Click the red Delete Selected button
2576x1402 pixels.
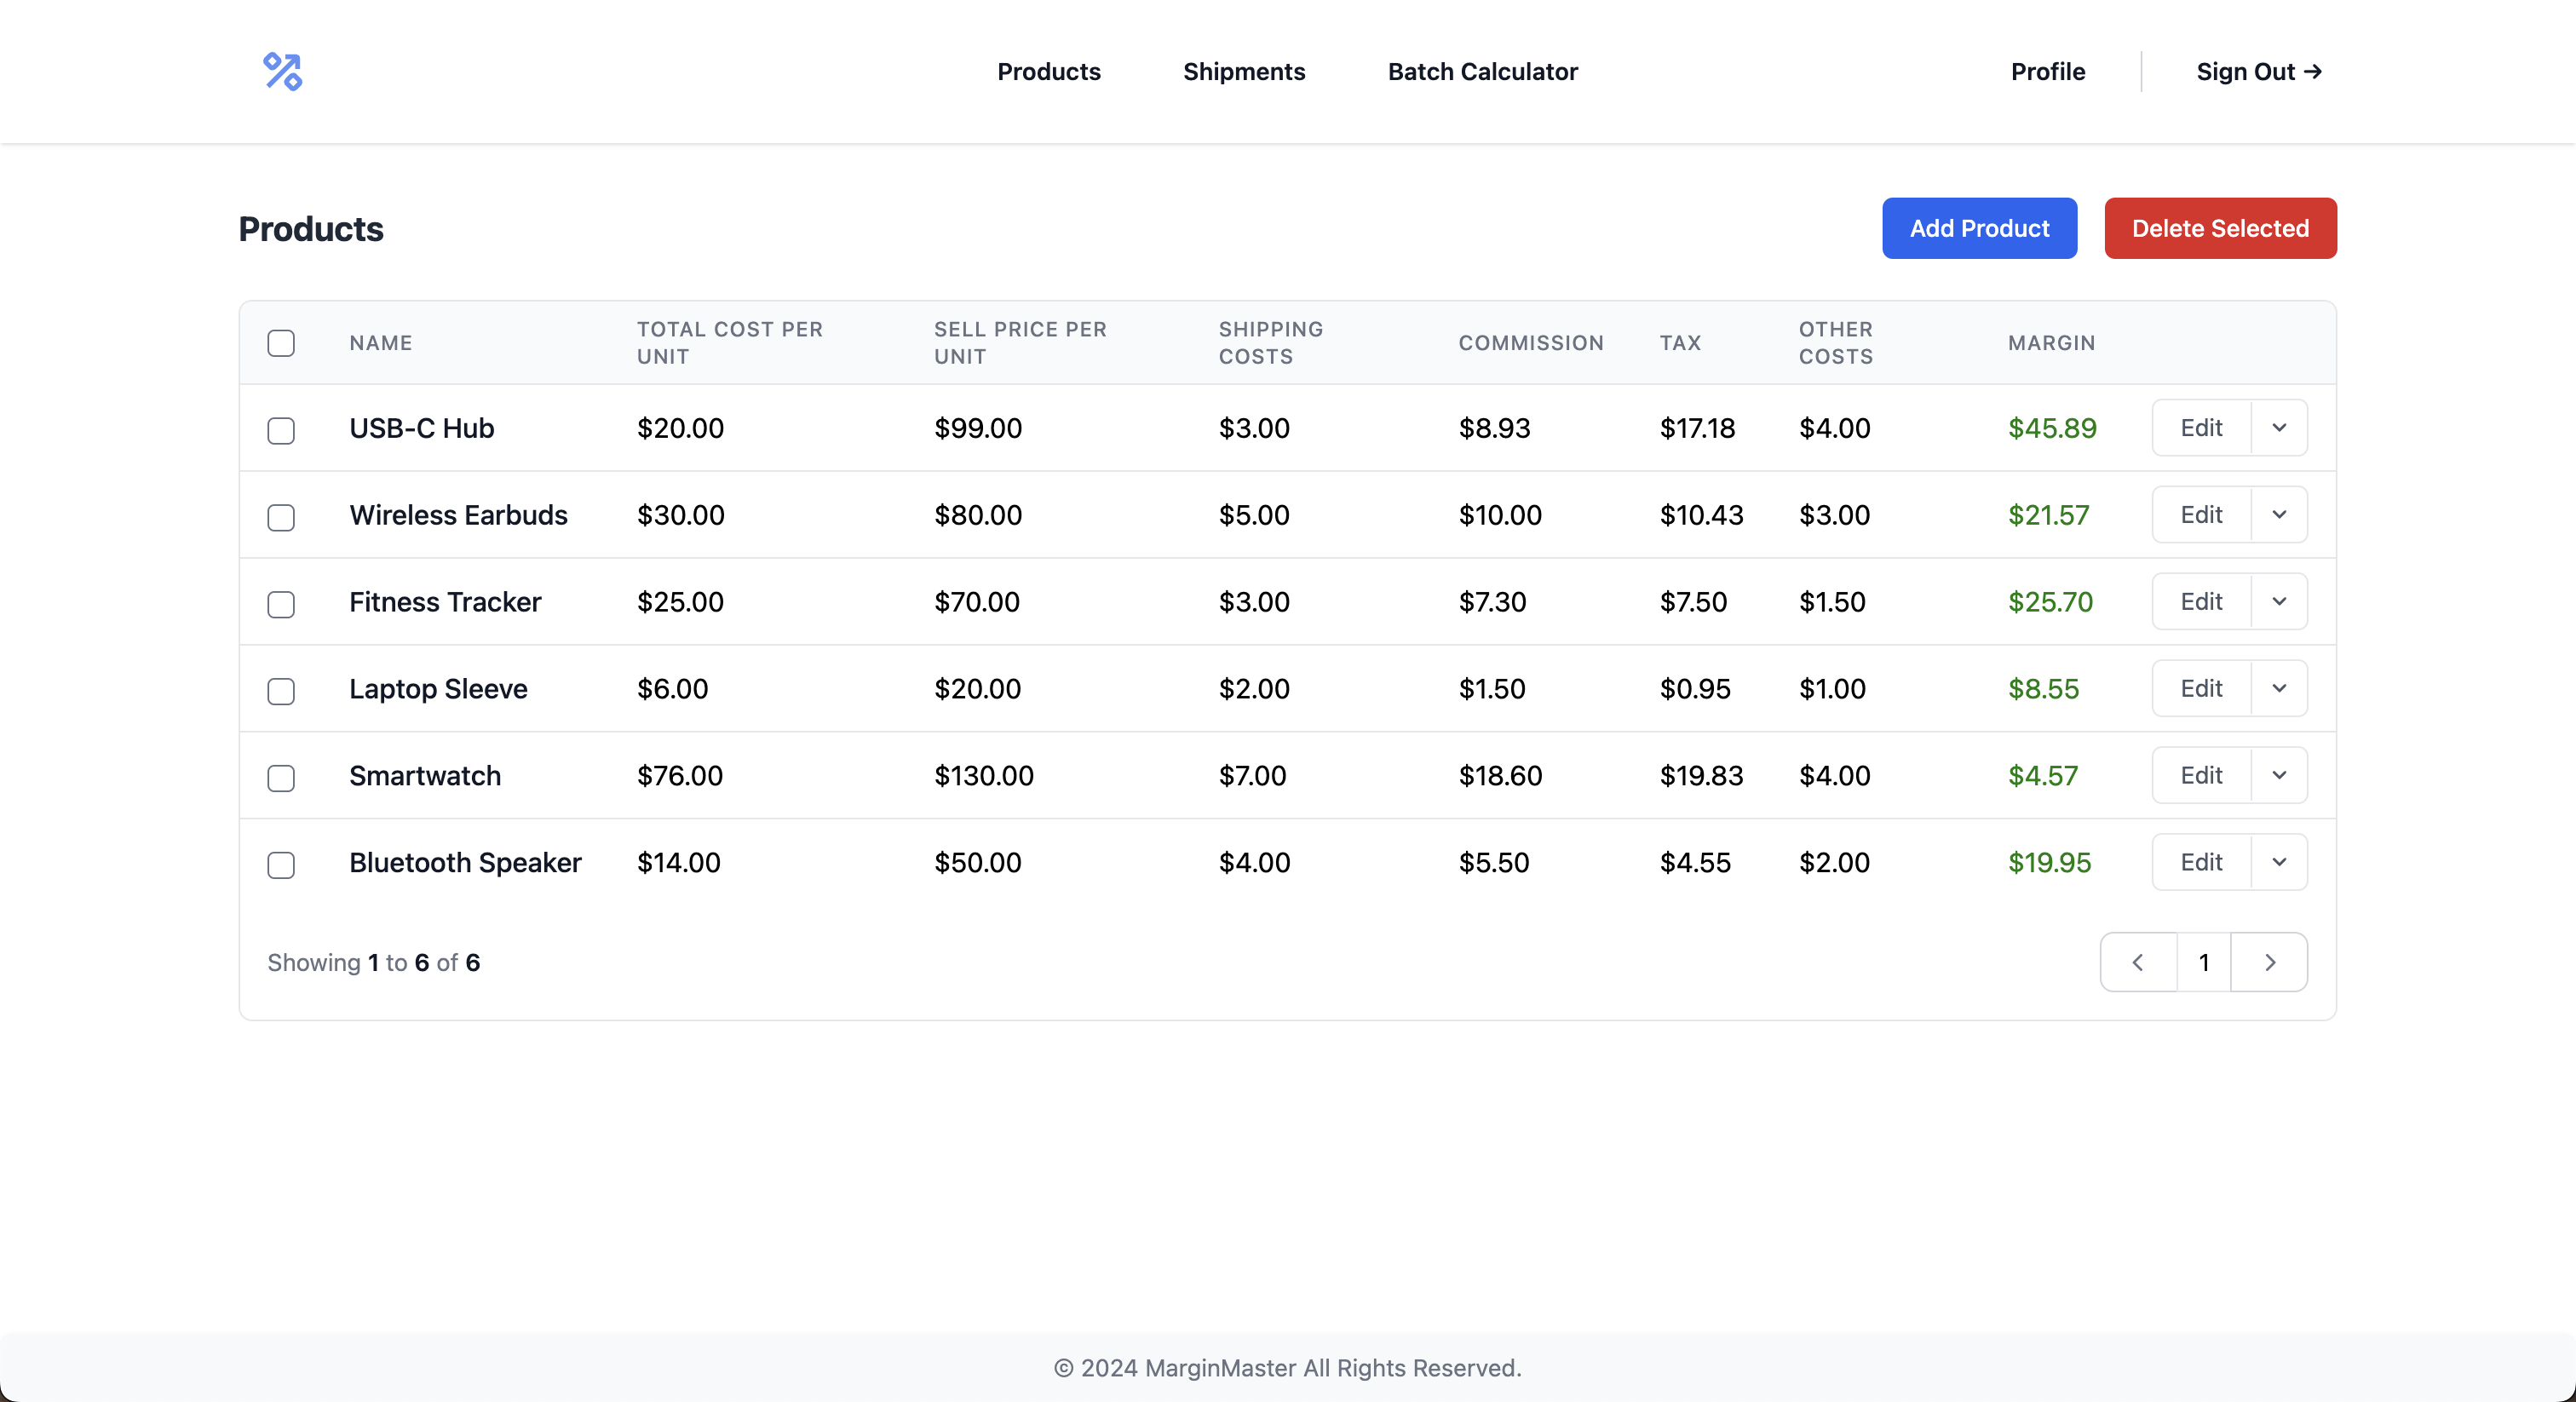pos(2219,228)
